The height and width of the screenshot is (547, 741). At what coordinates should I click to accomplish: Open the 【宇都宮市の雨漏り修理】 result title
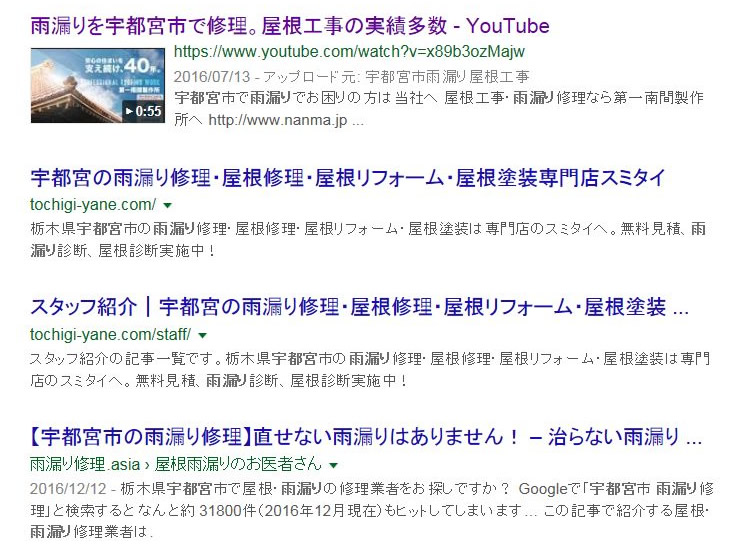click(366, 437)
